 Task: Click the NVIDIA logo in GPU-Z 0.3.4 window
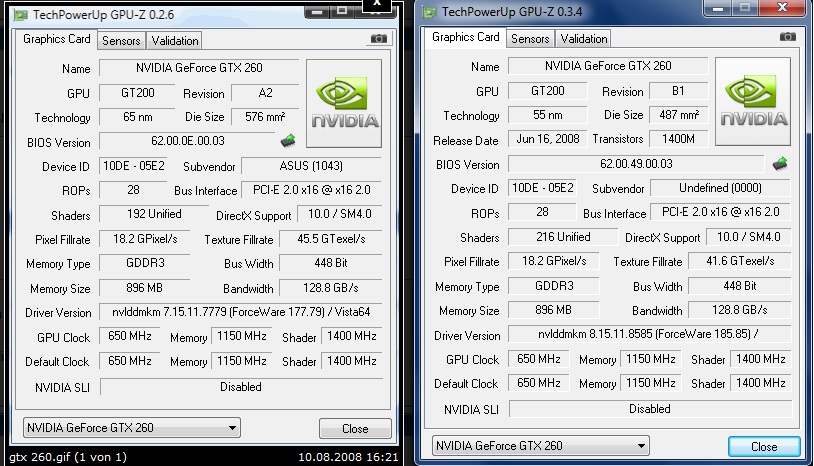(753, 101)
